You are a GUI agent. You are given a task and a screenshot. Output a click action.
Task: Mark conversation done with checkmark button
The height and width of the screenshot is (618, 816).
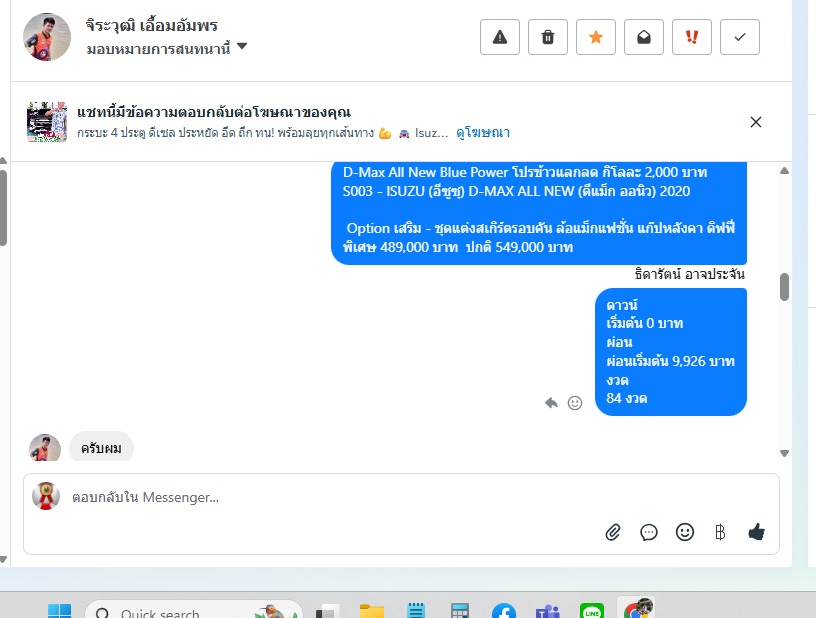[x=740, y=37]
